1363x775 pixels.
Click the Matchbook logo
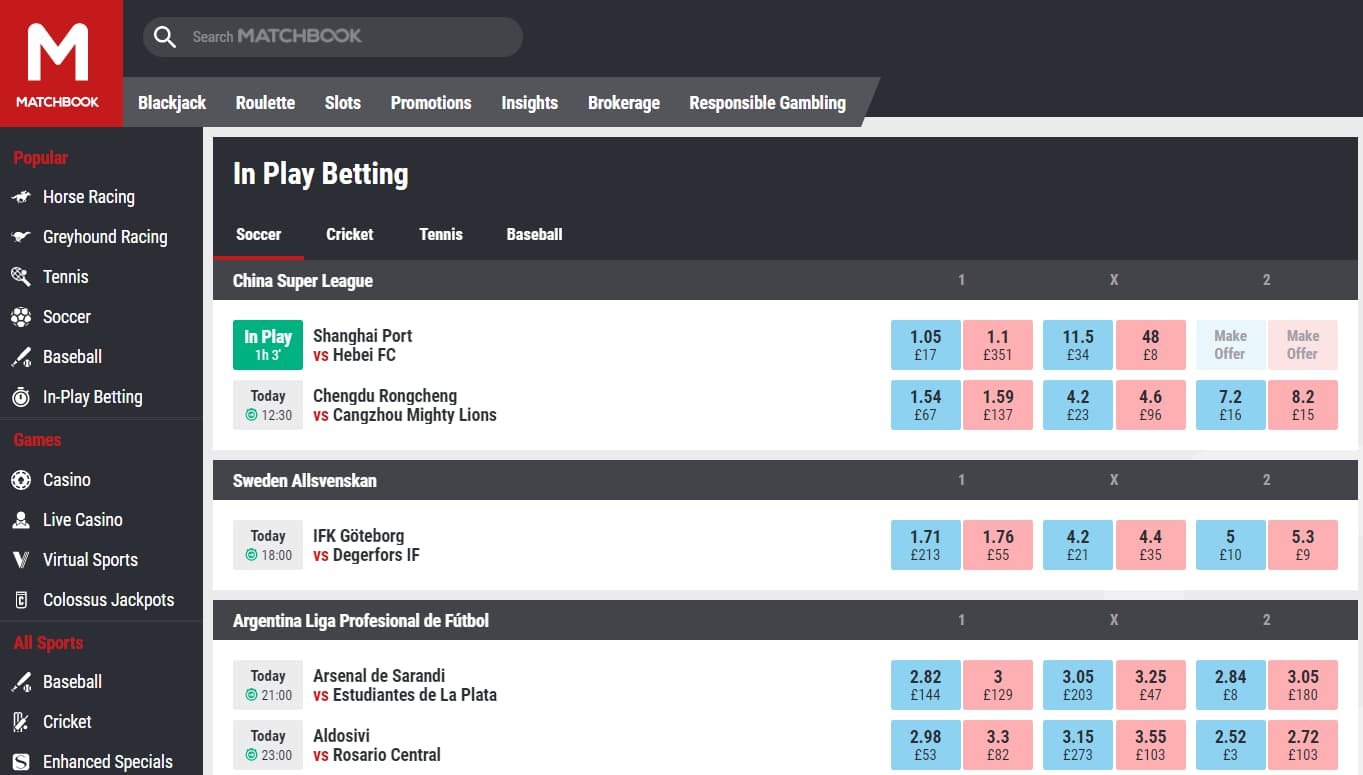tap(60, 63)
